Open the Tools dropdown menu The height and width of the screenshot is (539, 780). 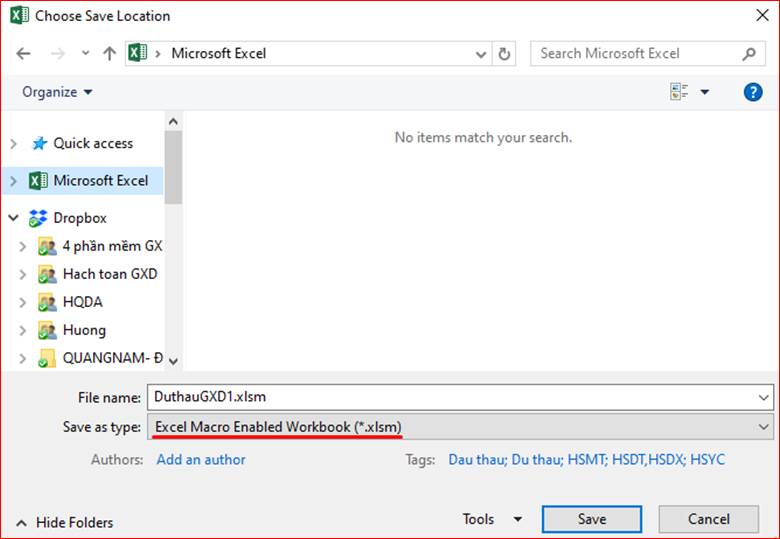tap(492, 519)
